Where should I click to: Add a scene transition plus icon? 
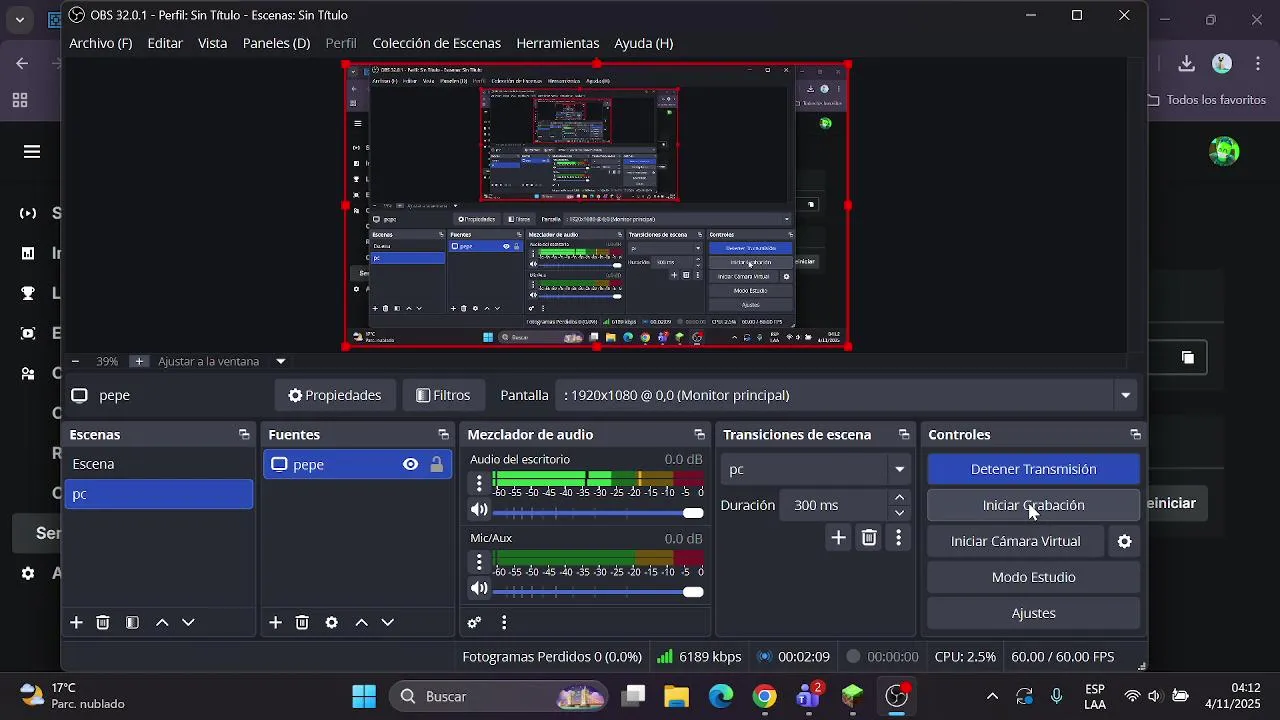point(839,538)
